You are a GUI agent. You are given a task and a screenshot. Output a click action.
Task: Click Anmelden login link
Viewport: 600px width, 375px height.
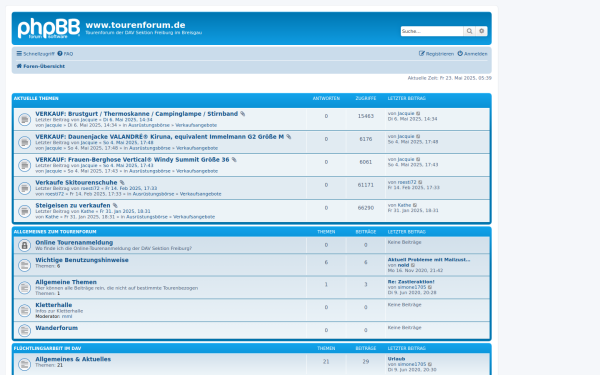click(473, 54)
